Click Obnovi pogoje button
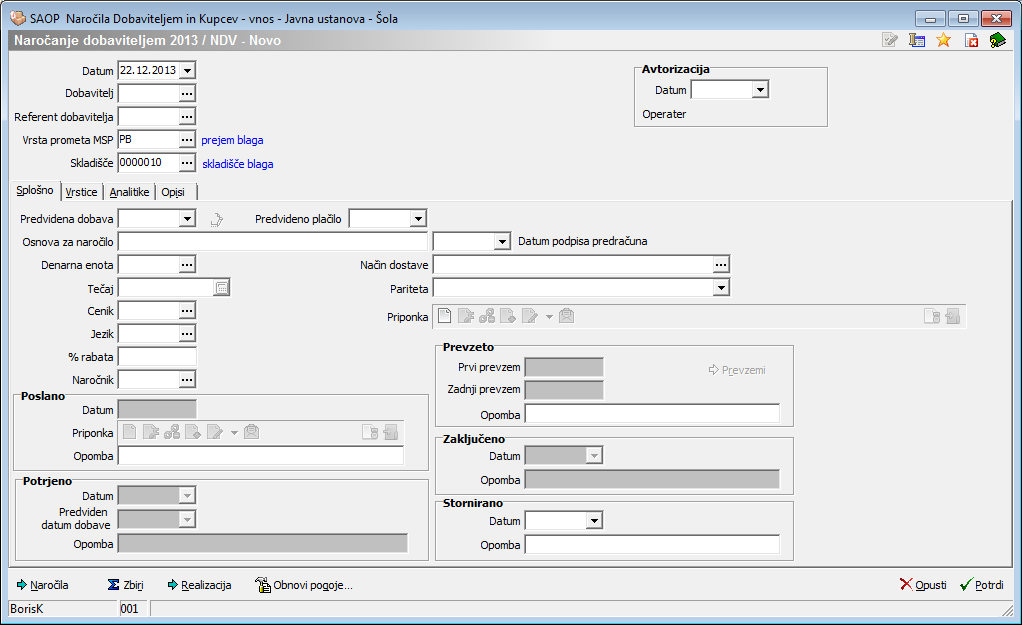The height and width of the screenshot is (625, 1022). tap(304, 585)
